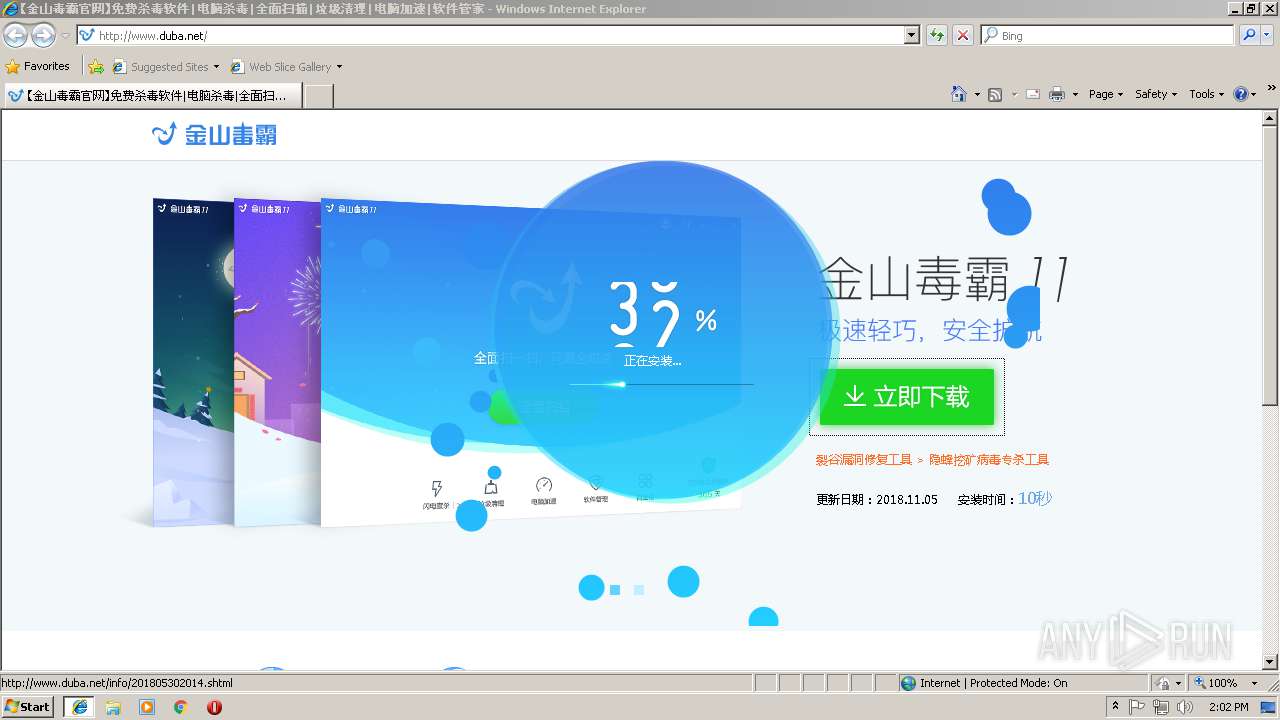This screenshot has height=720, width=1280.
Task: Open the address bar history dropdown
Action: coord(911,35)
